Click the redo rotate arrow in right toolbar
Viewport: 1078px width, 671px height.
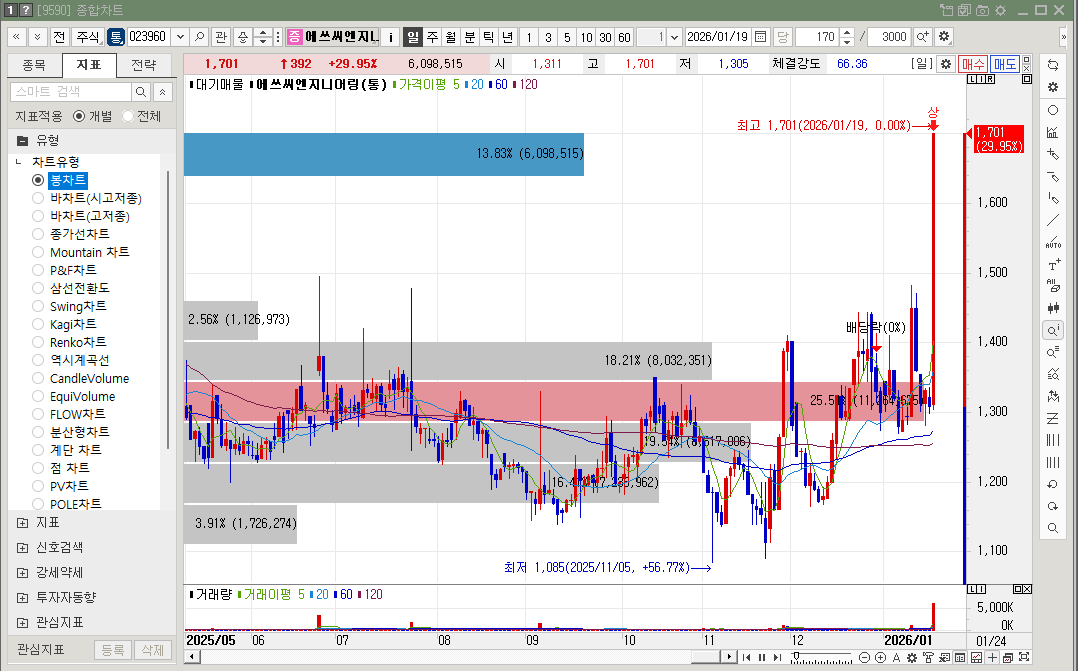[x=1053, y=506]
